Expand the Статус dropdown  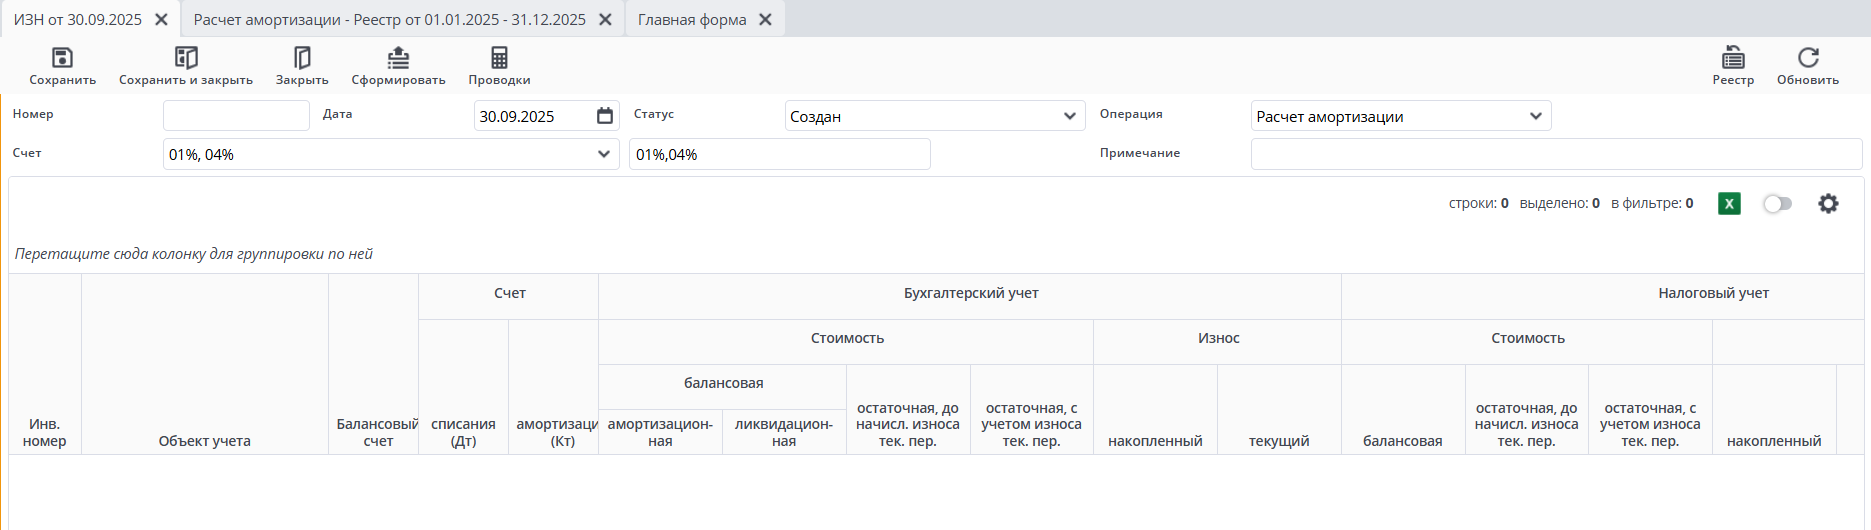[x=1069, y=116]
